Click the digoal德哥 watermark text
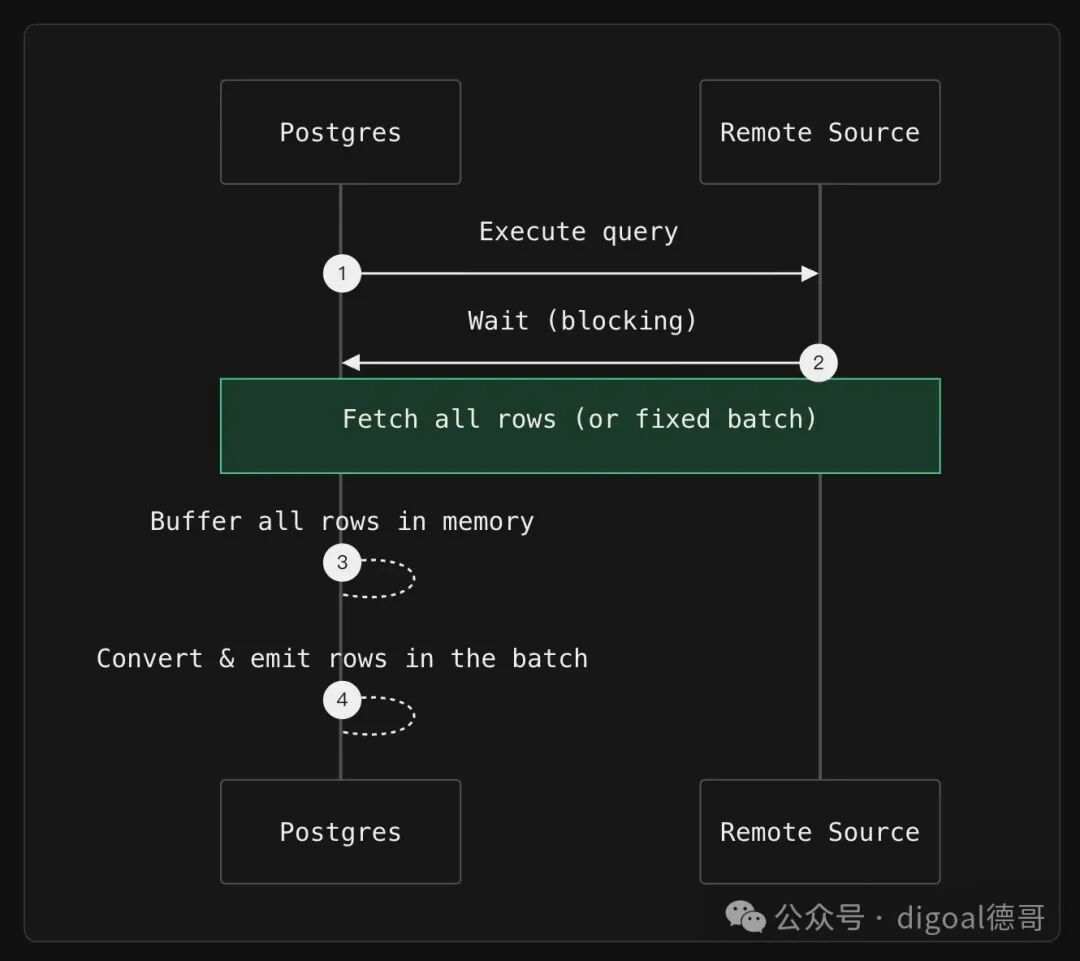This screenshot has height=961, width=1080. pos(970,918)
